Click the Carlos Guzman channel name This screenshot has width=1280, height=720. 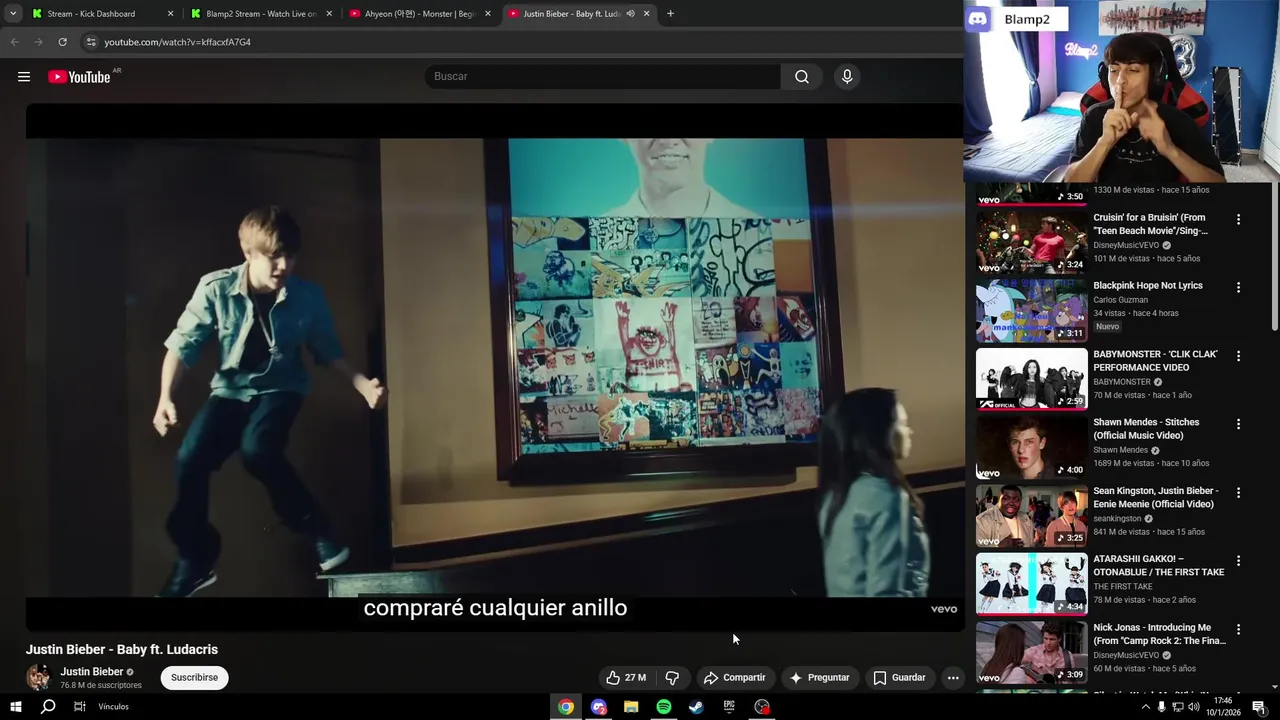pyautogui.click(x=1120, y=299)
